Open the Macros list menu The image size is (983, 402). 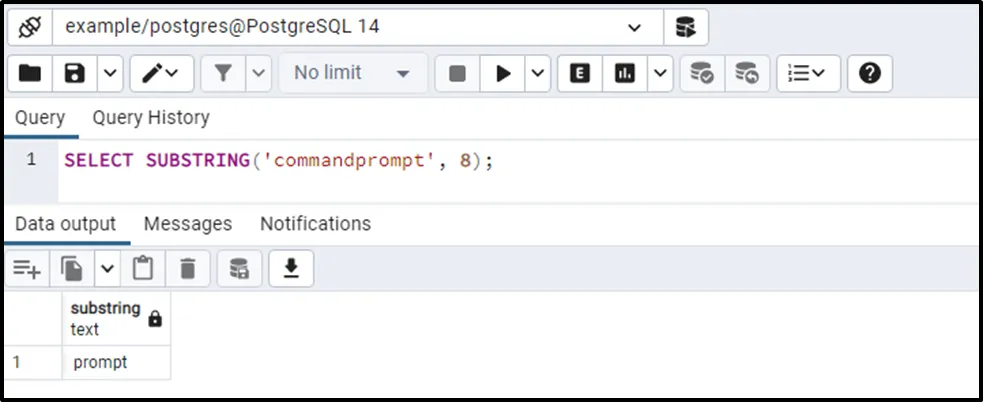click(808, 73)
